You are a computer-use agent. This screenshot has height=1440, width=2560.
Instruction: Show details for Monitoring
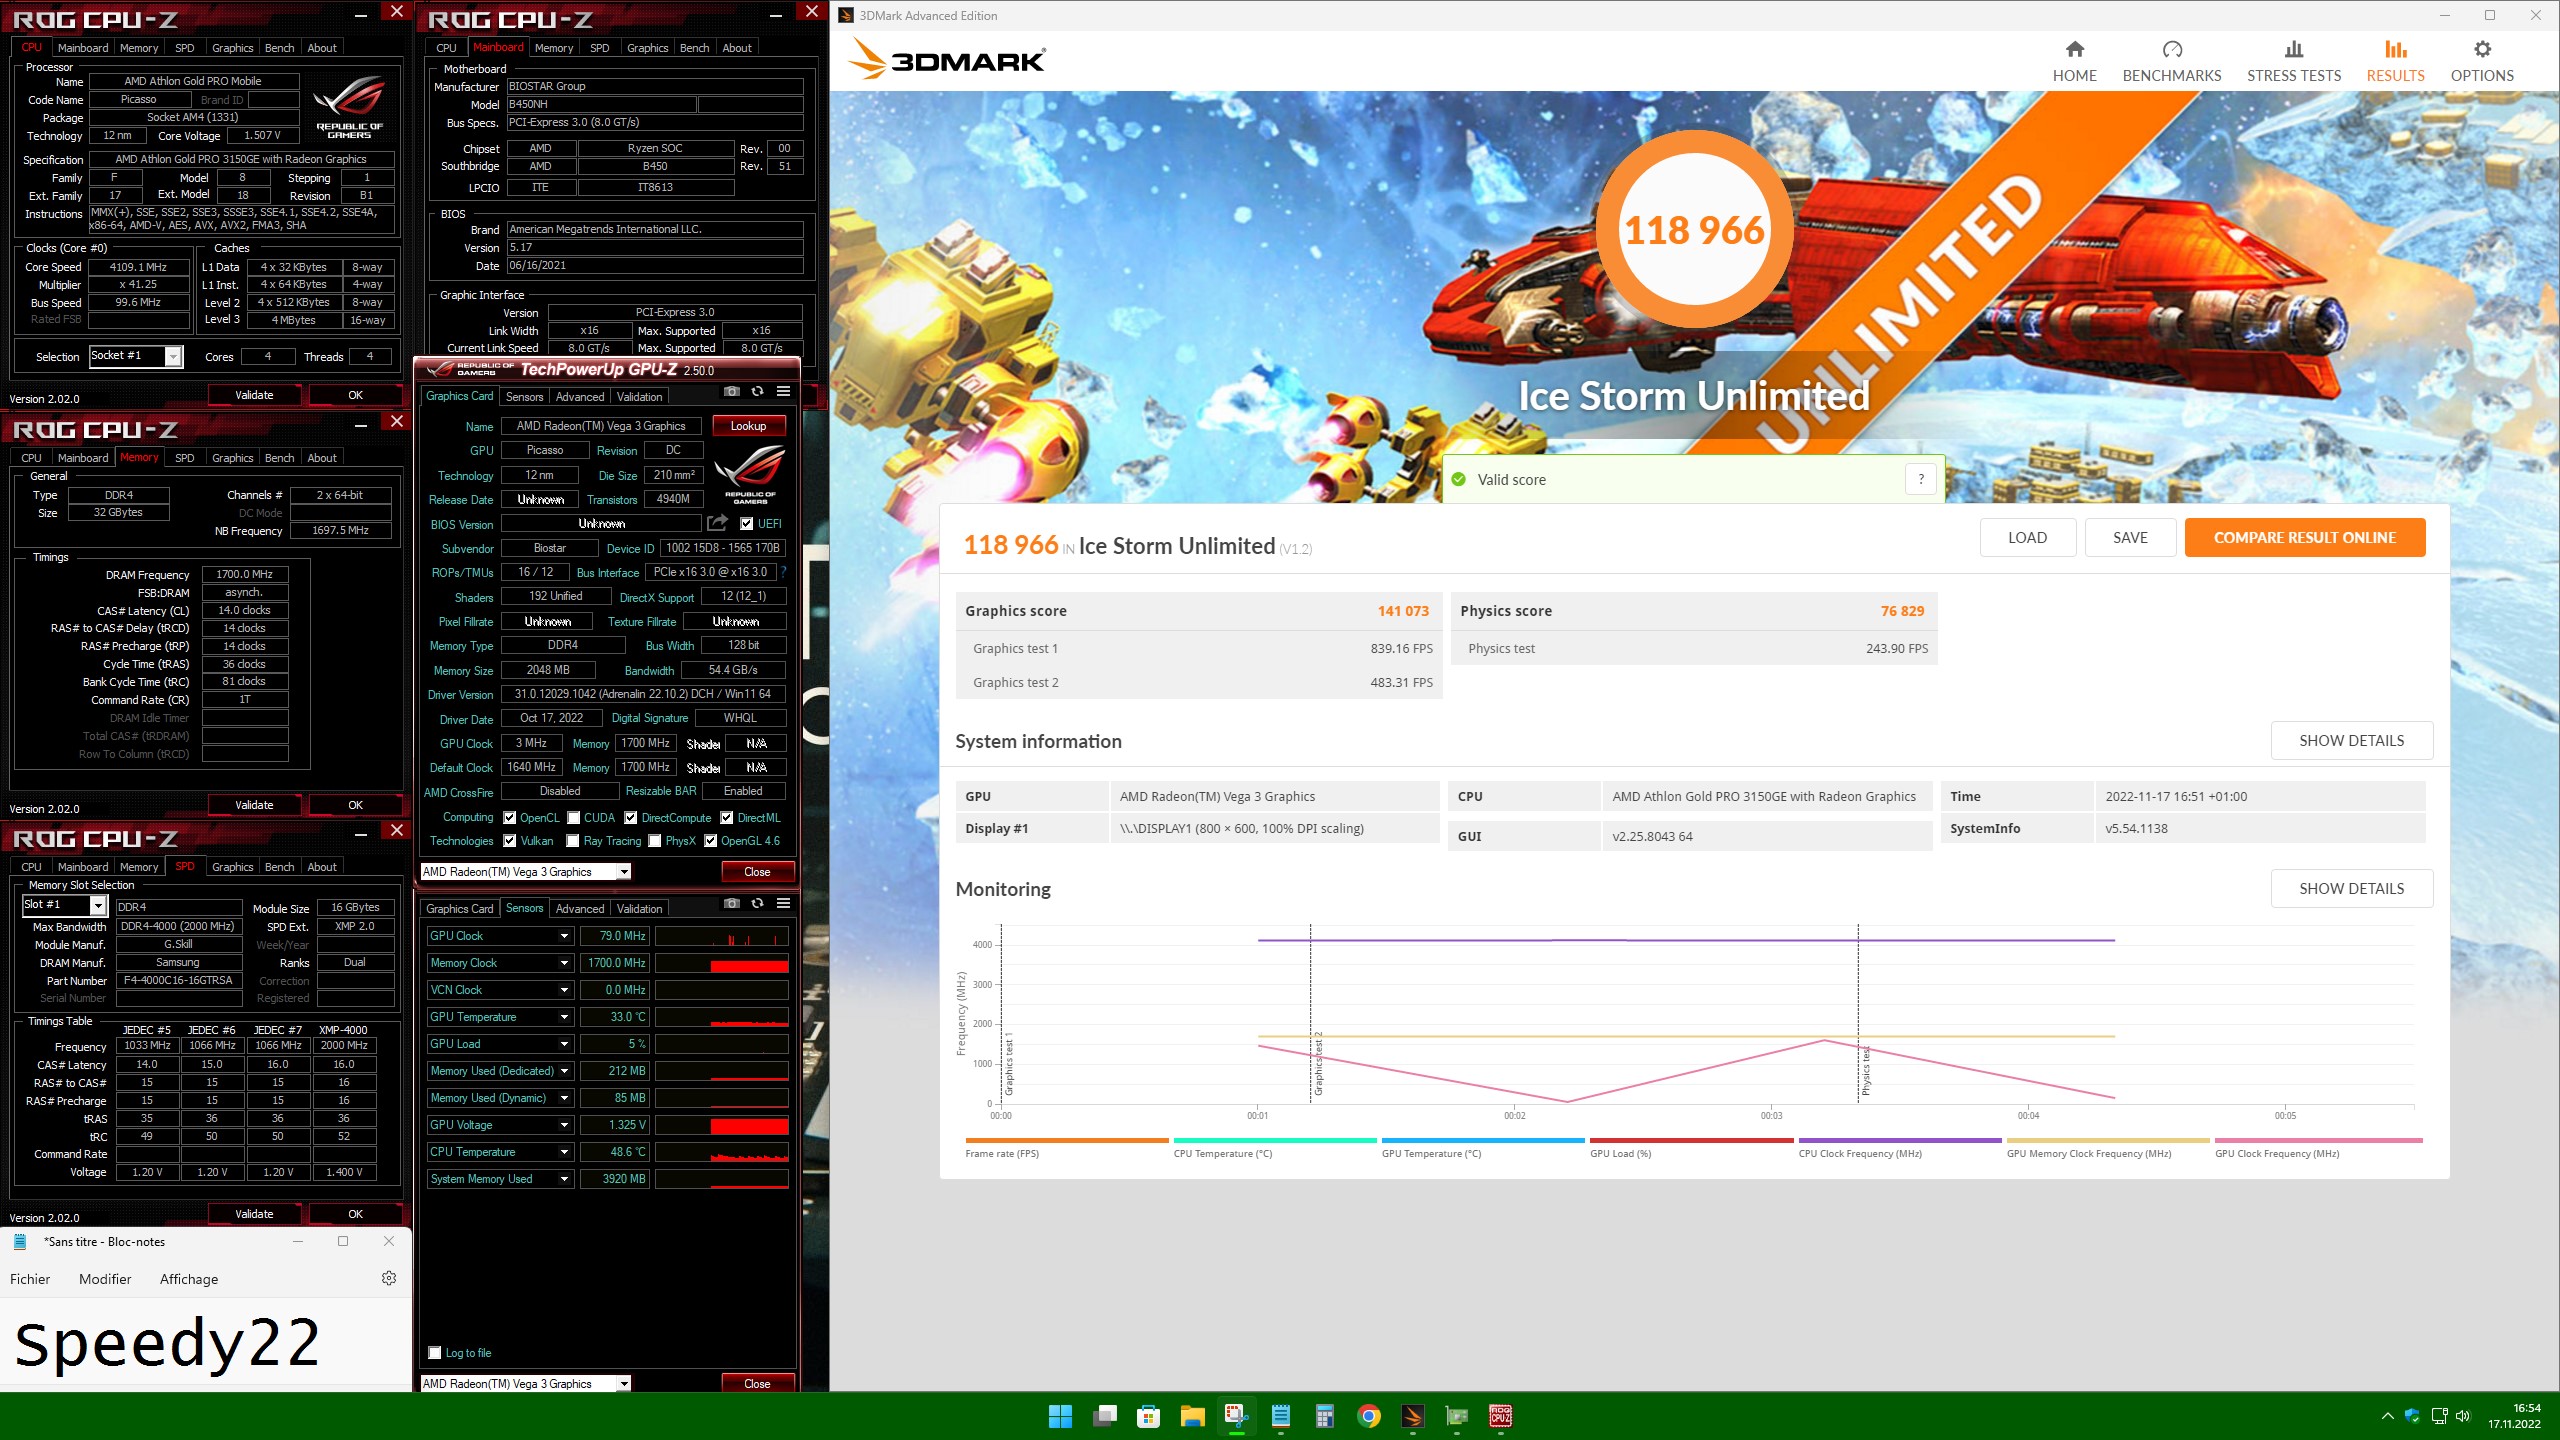(x=2351, y=889)
